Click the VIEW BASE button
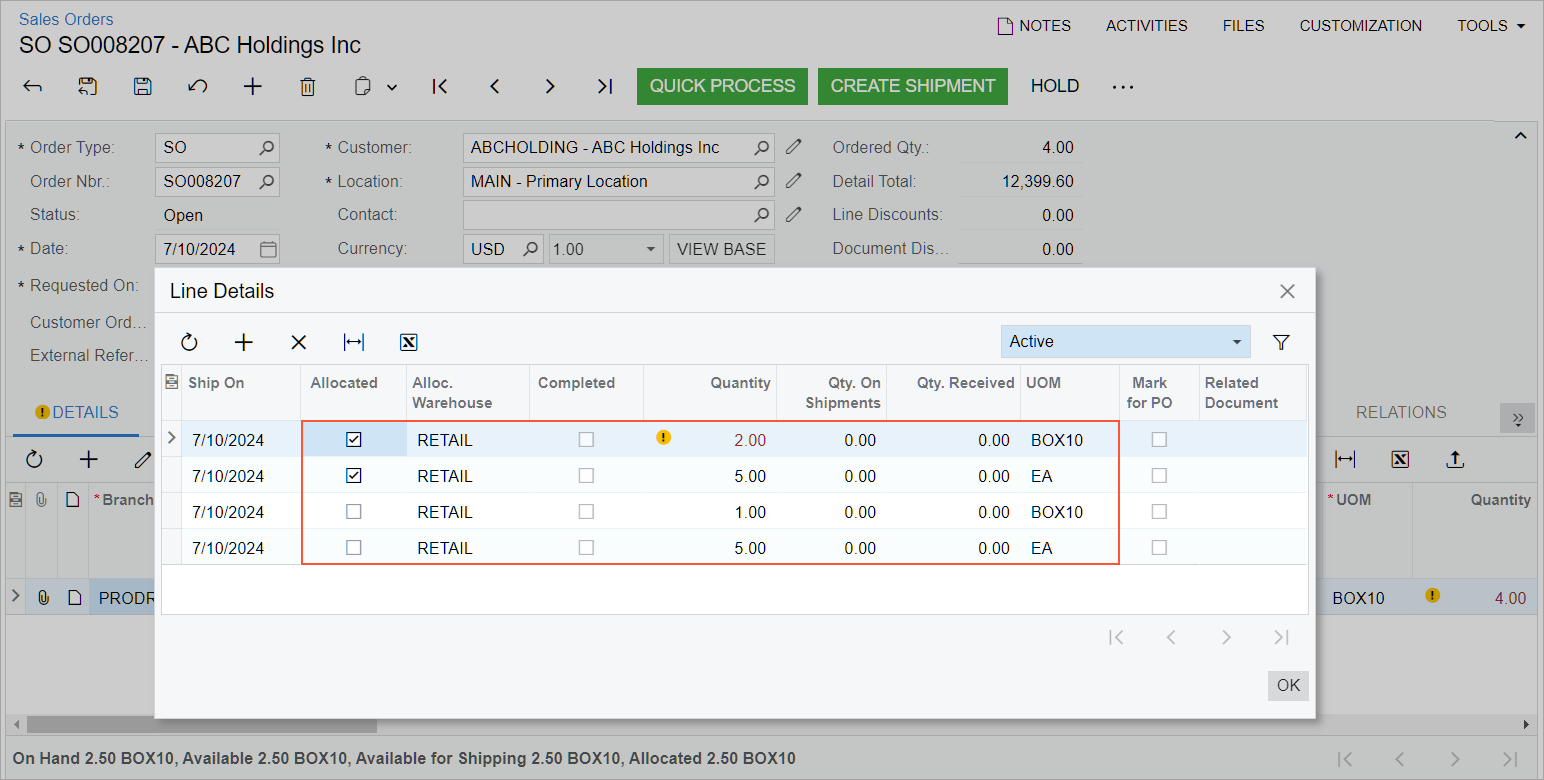 point(722,249)
